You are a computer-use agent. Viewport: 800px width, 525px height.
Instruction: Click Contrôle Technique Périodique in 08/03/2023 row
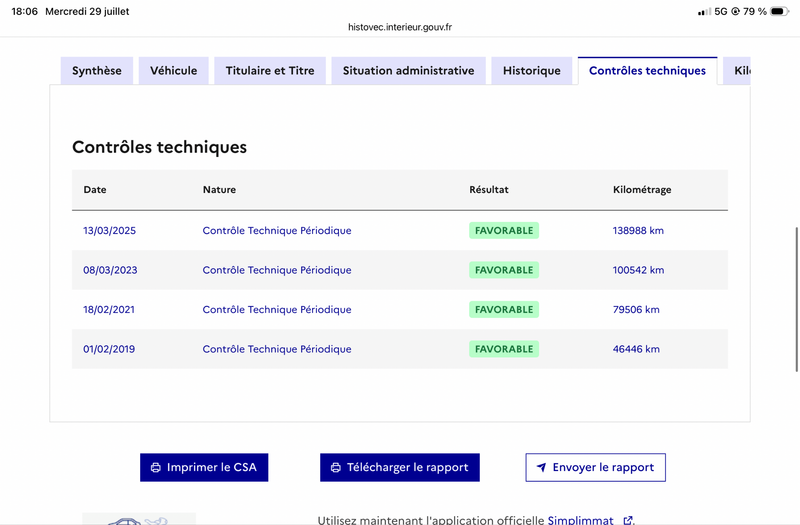point(277,270)
